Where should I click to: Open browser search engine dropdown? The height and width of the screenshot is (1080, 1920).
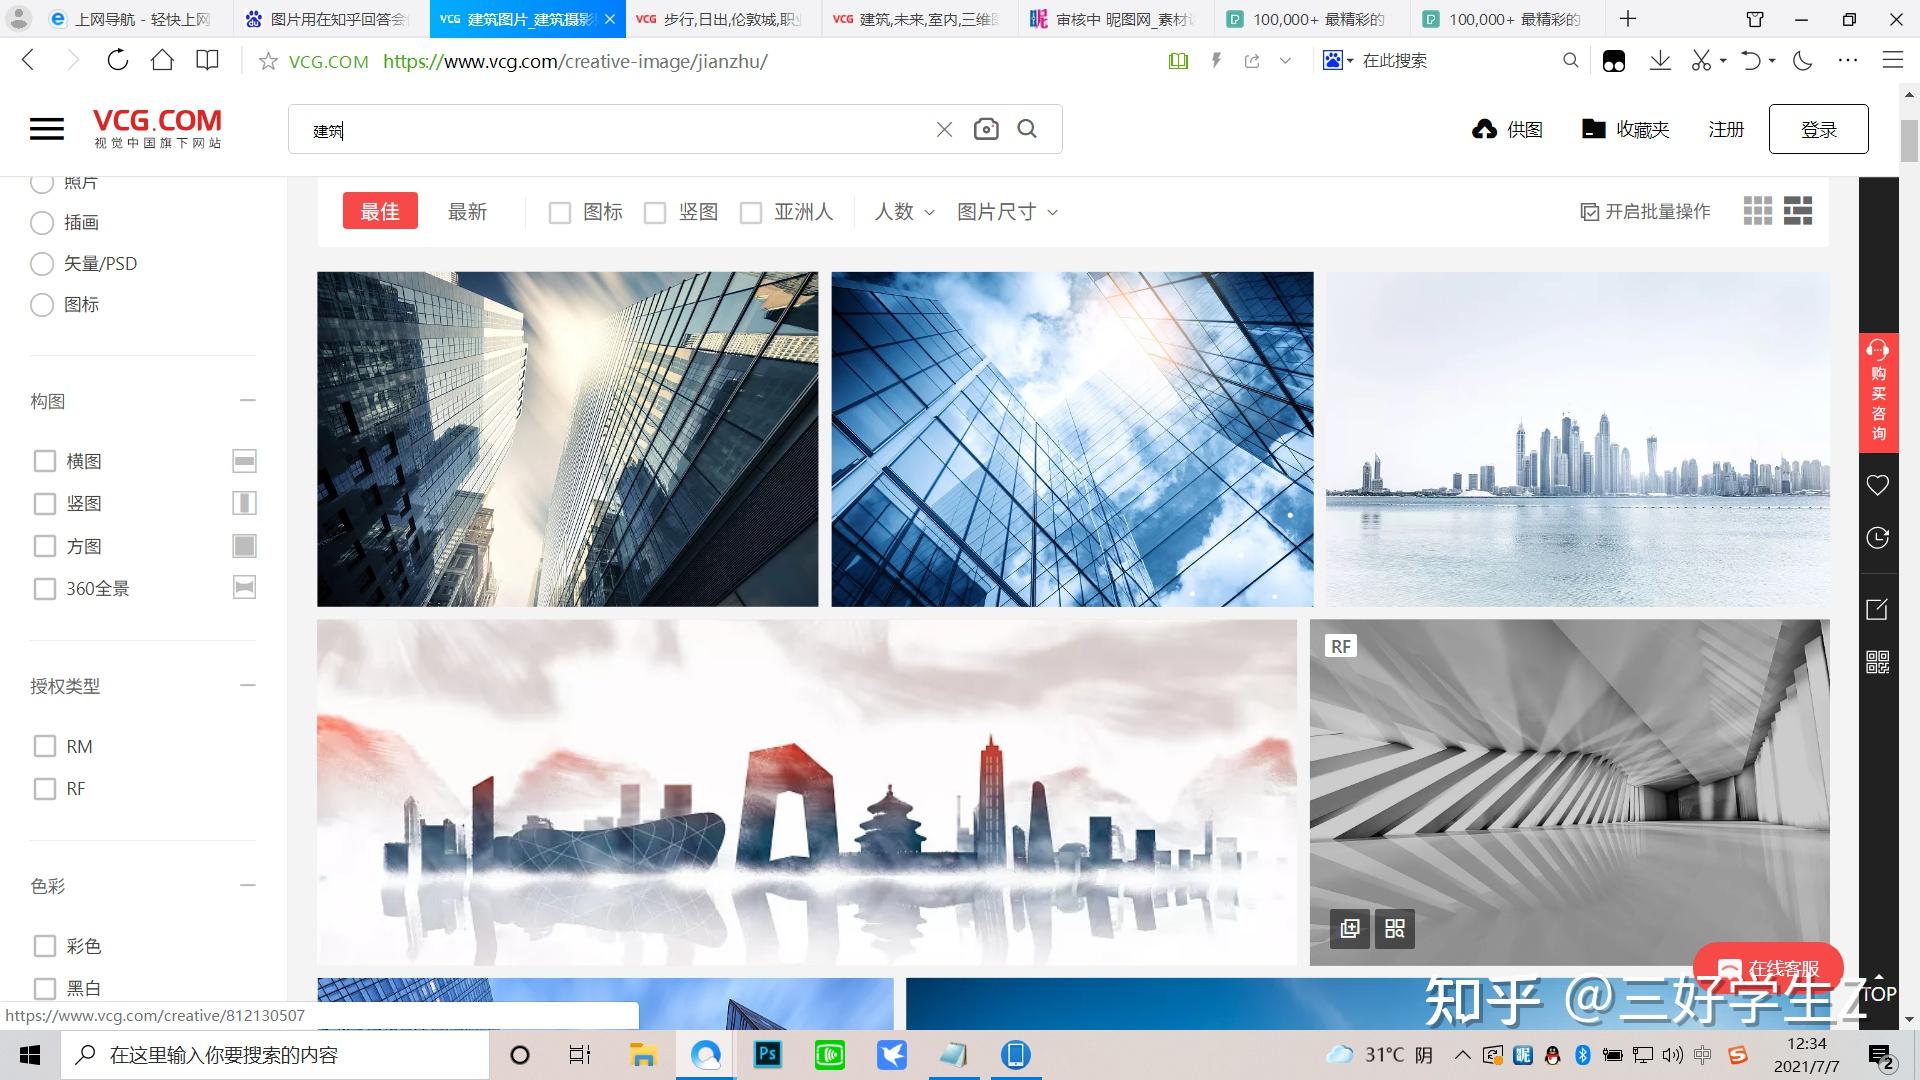(x=1338, y=61)
